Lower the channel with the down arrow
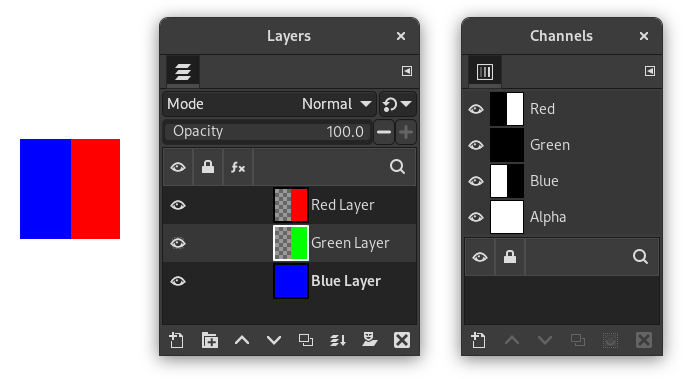683x379 pixels. click(545, 340)
